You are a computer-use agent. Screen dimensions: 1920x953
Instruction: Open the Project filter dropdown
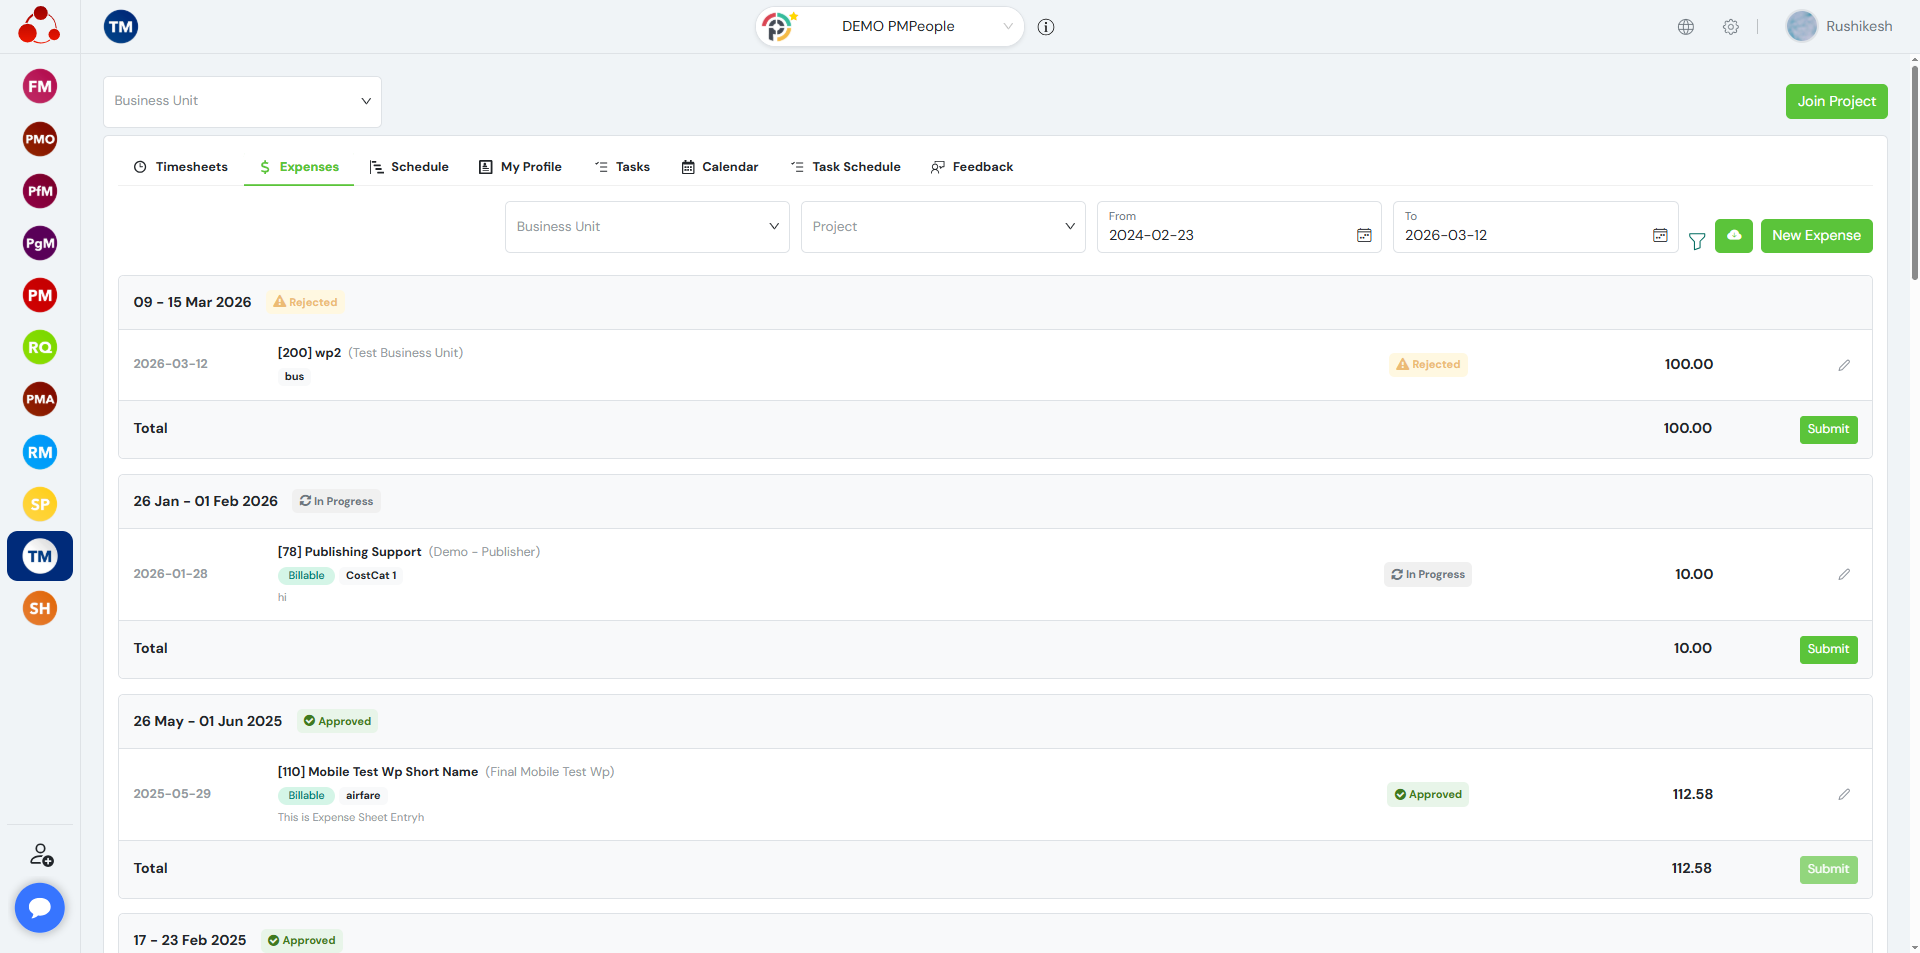[x=942, y=227]
